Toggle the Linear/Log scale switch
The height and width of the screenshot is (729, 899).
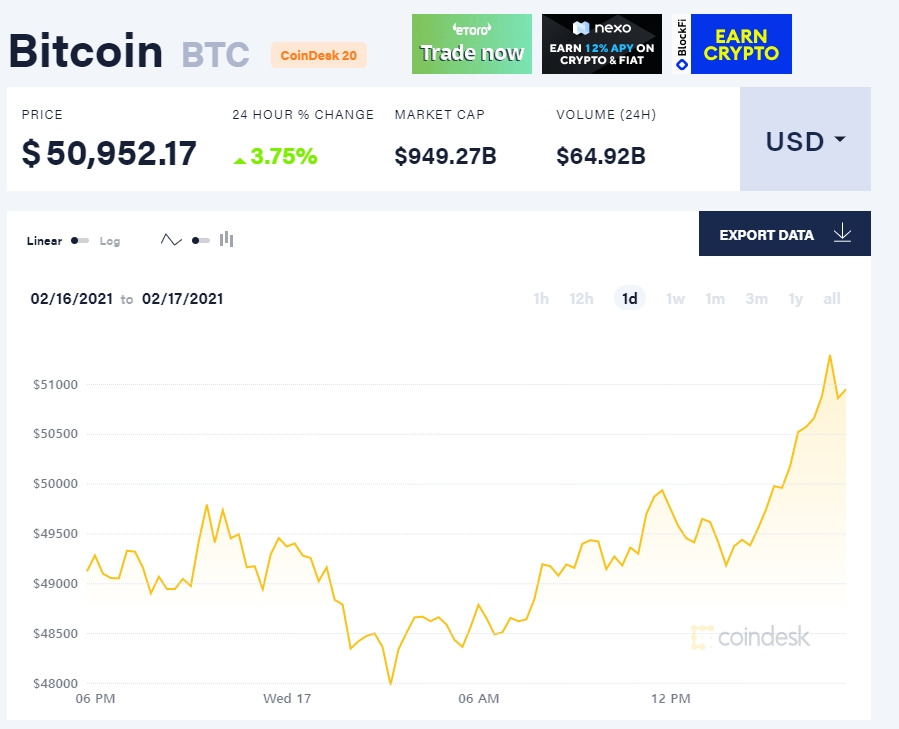pos(80,241)
